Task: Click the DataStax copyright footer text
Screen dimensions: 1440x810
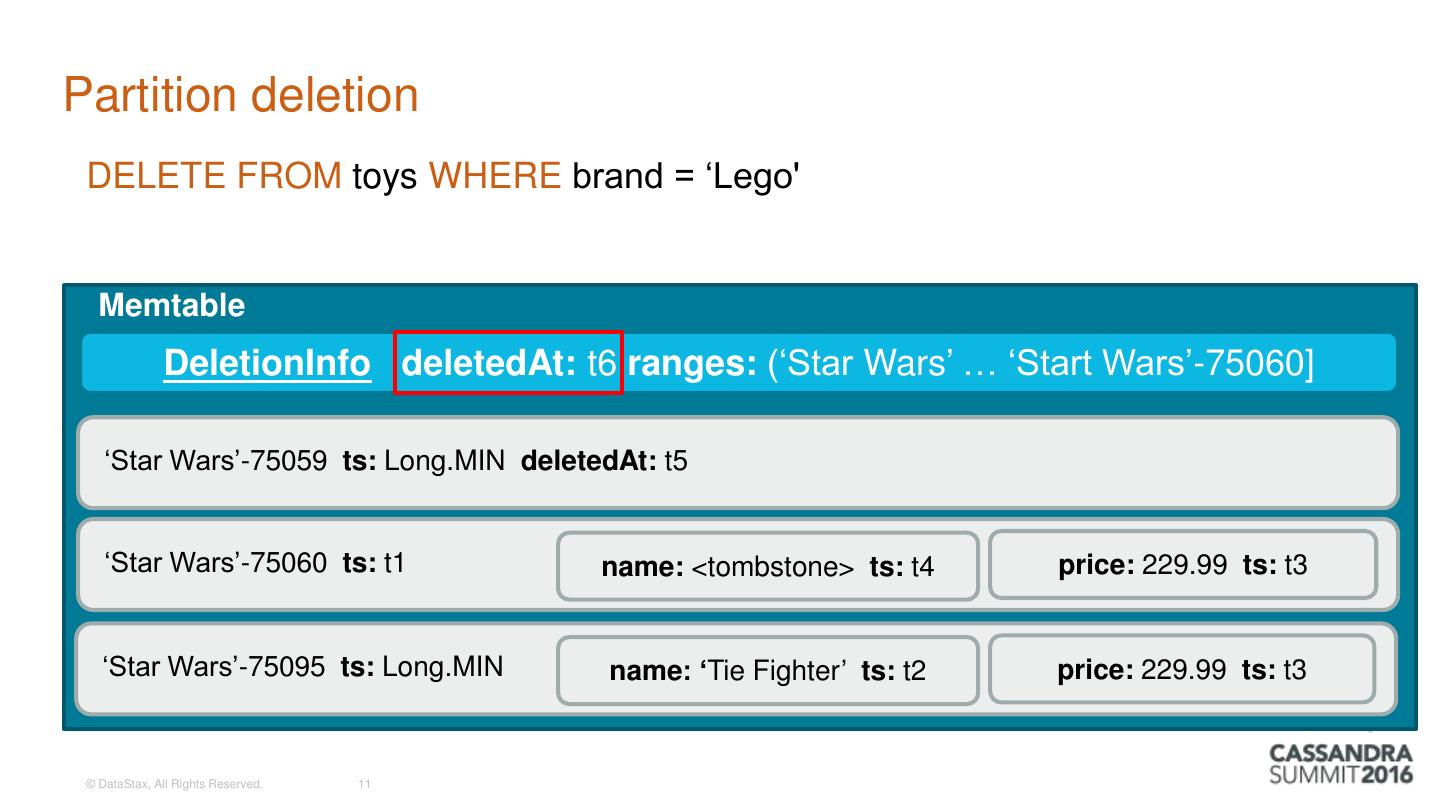Action: point(174,785)
